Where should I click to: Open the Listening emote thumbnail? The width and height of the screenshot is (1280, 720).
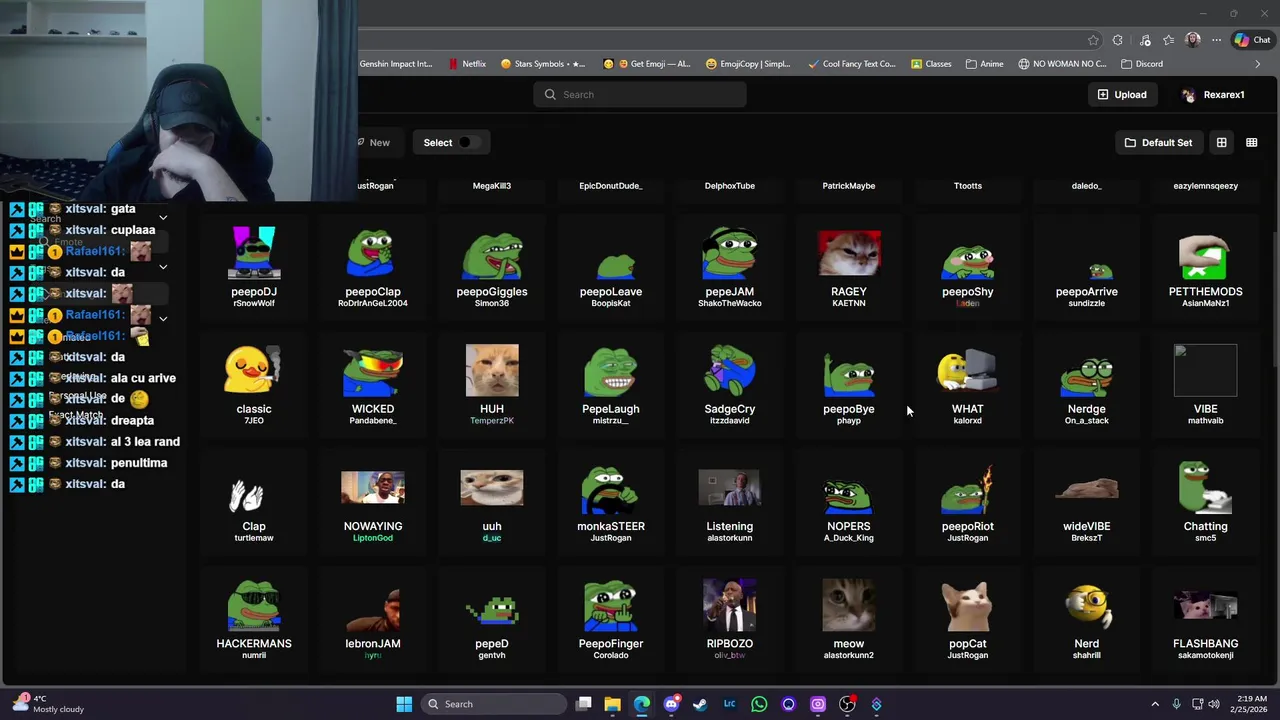(x=730, y=489)
